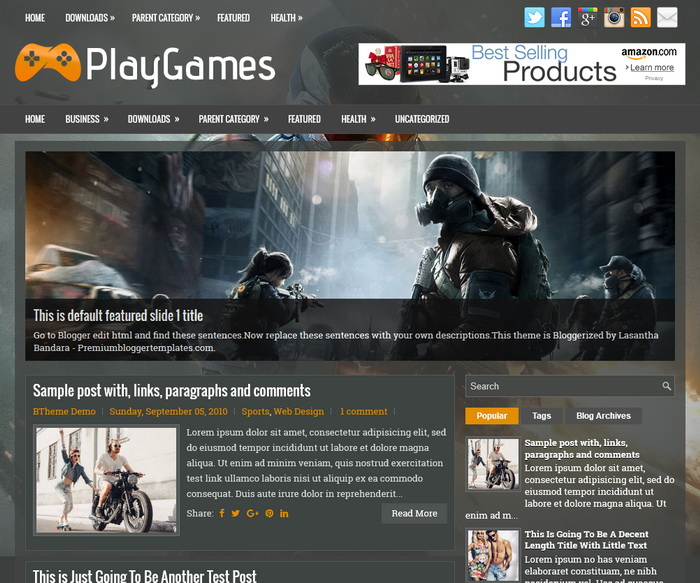
Task: Expand Downloads in top menu
Action: point(90,18)
